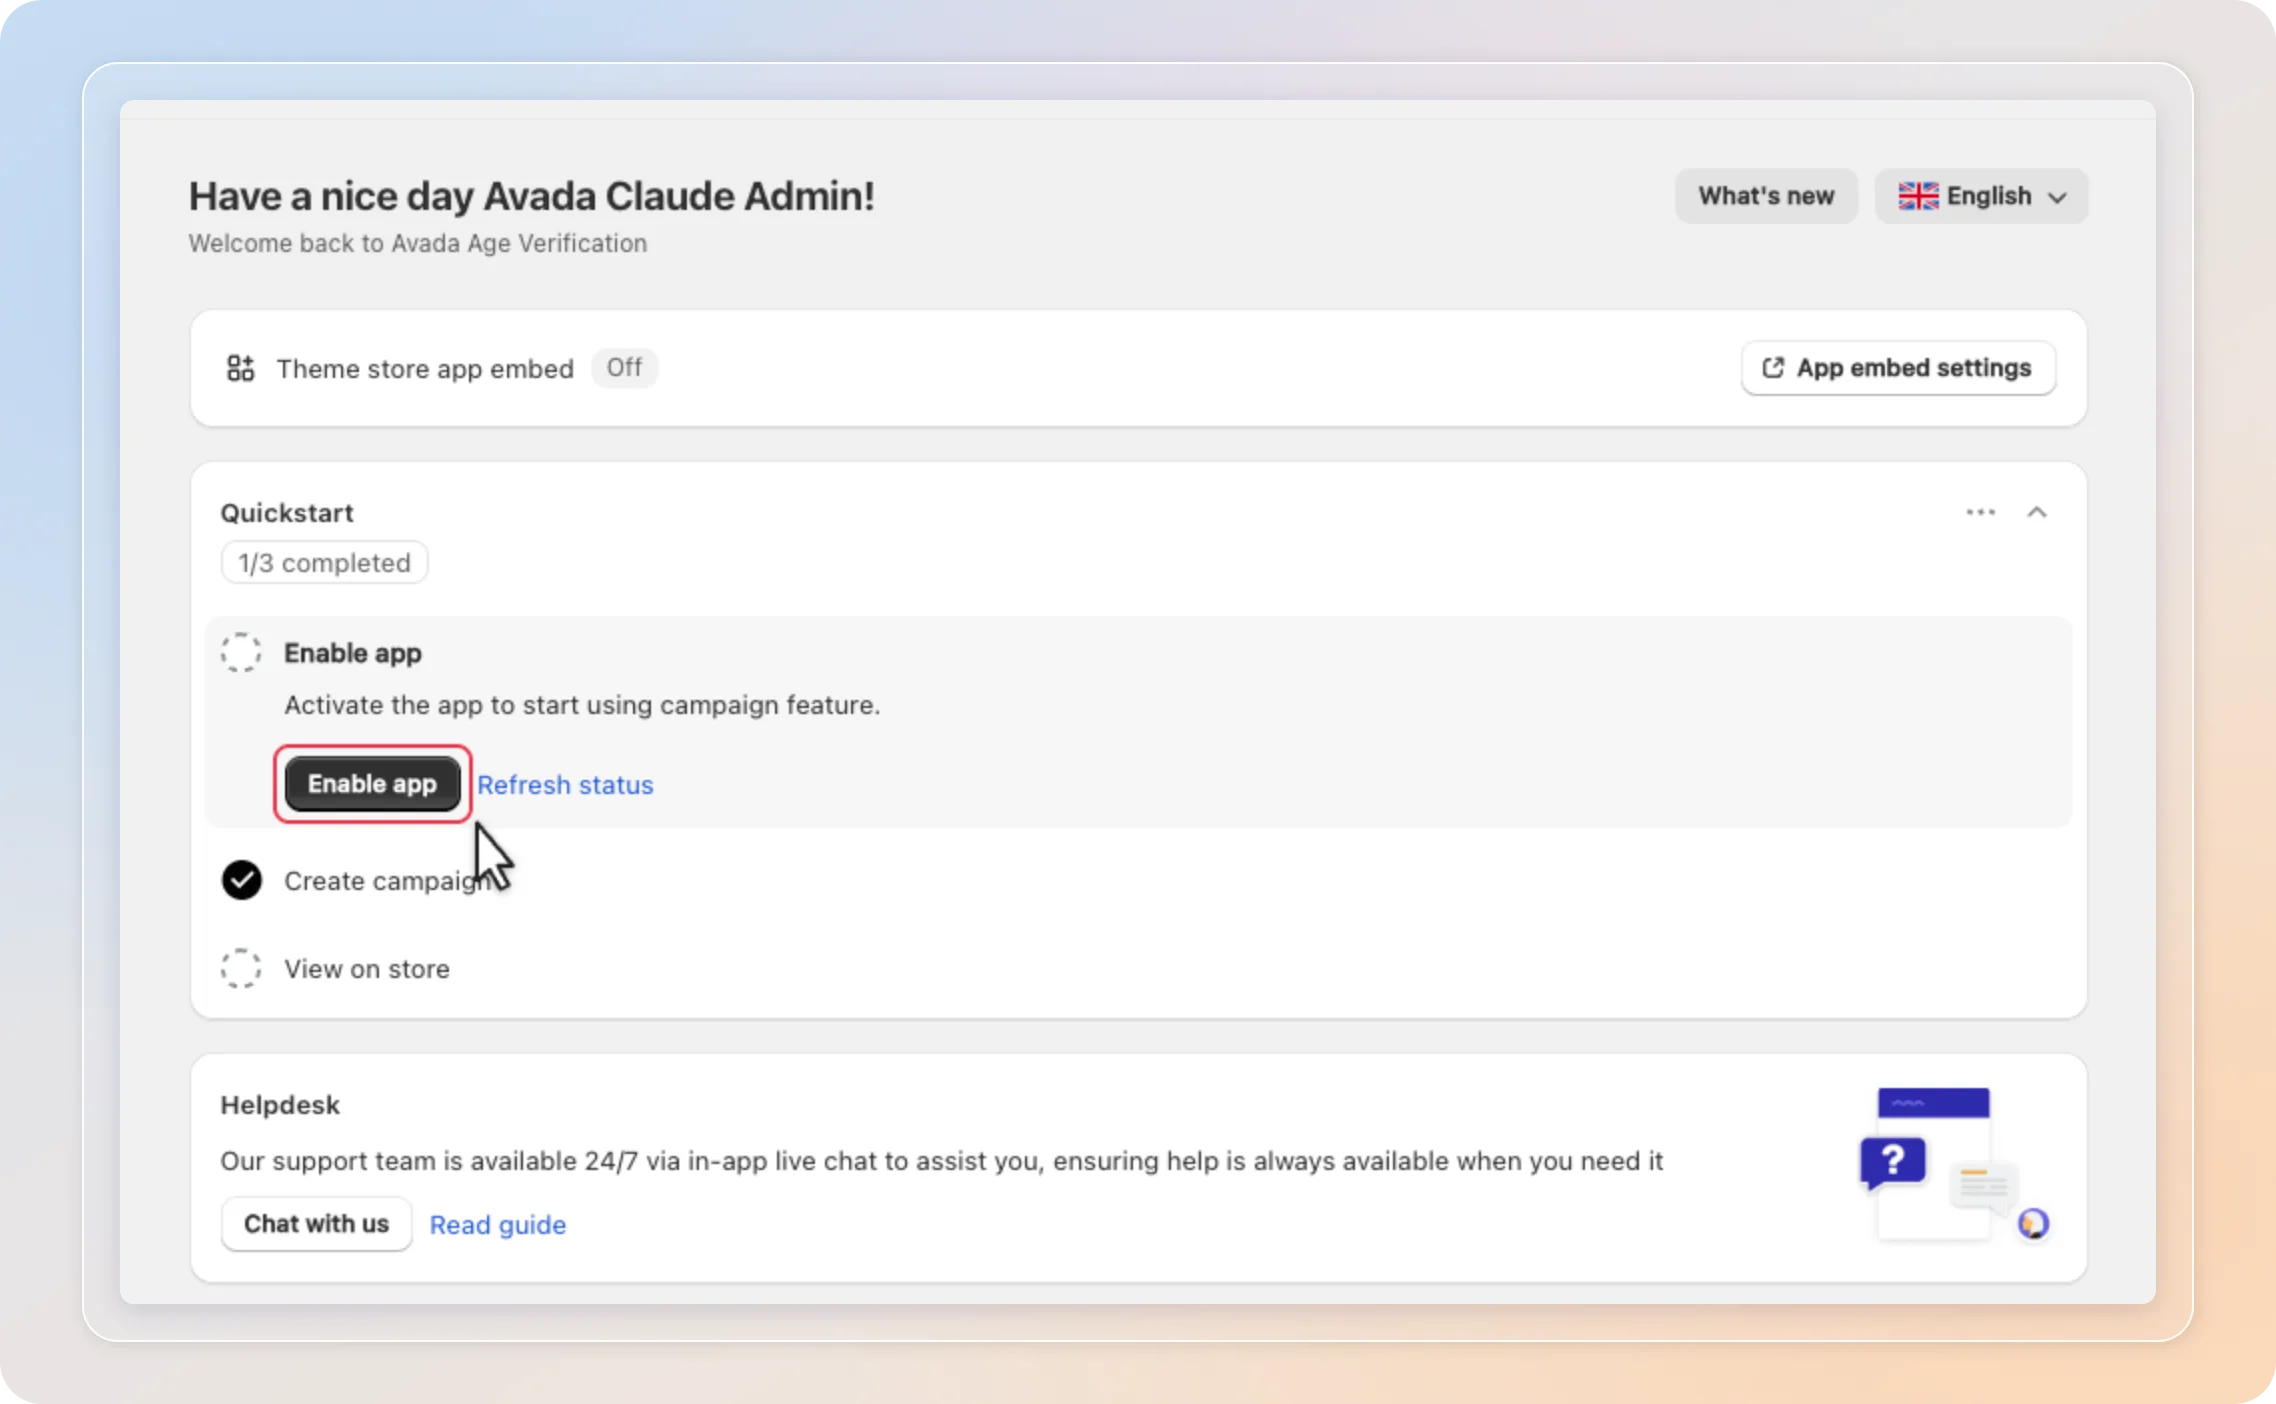This screenshot has width=2276, height=1404.
Task: Click the Theme store app embed icon
Action: click(x=240, y=368)
